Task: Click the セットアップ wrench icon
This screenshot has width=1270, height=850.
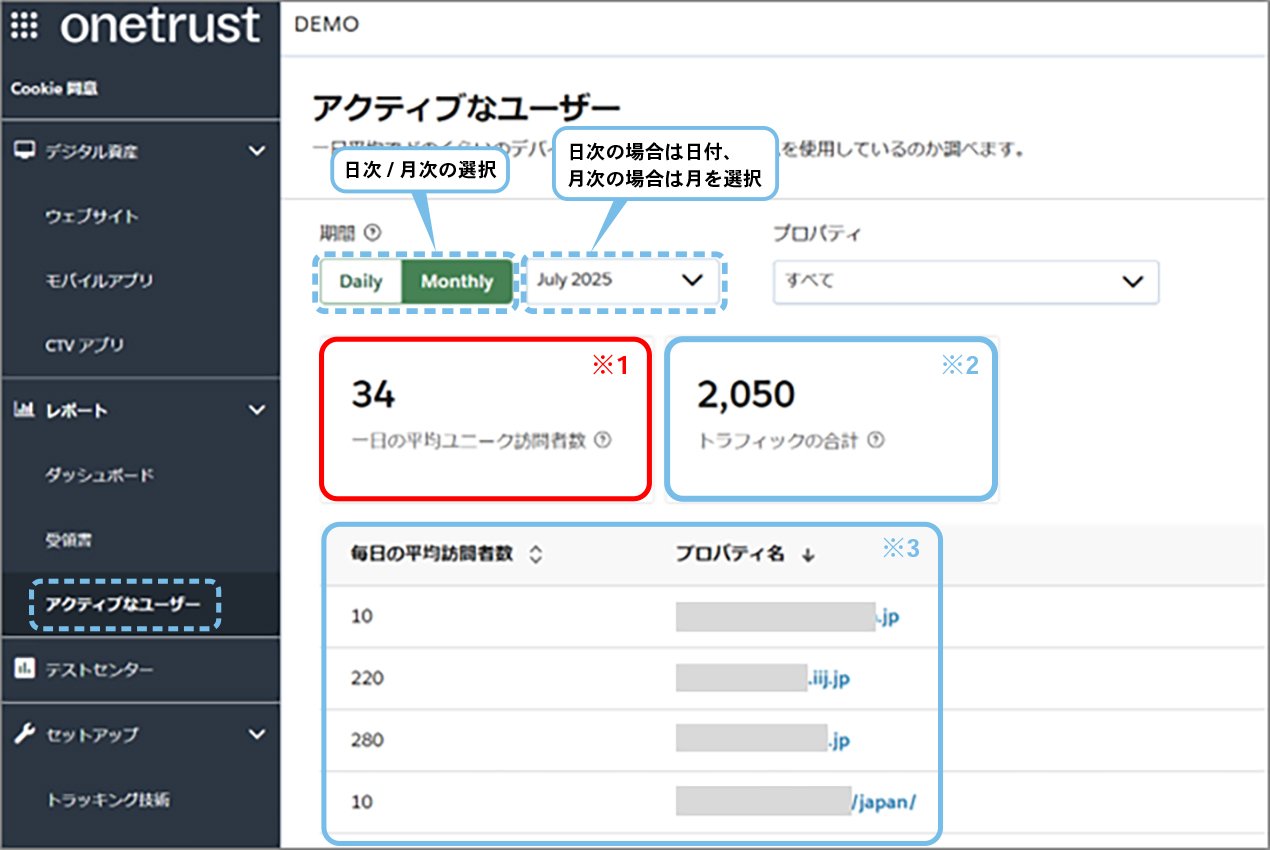Action: click(x=25, y=734)
